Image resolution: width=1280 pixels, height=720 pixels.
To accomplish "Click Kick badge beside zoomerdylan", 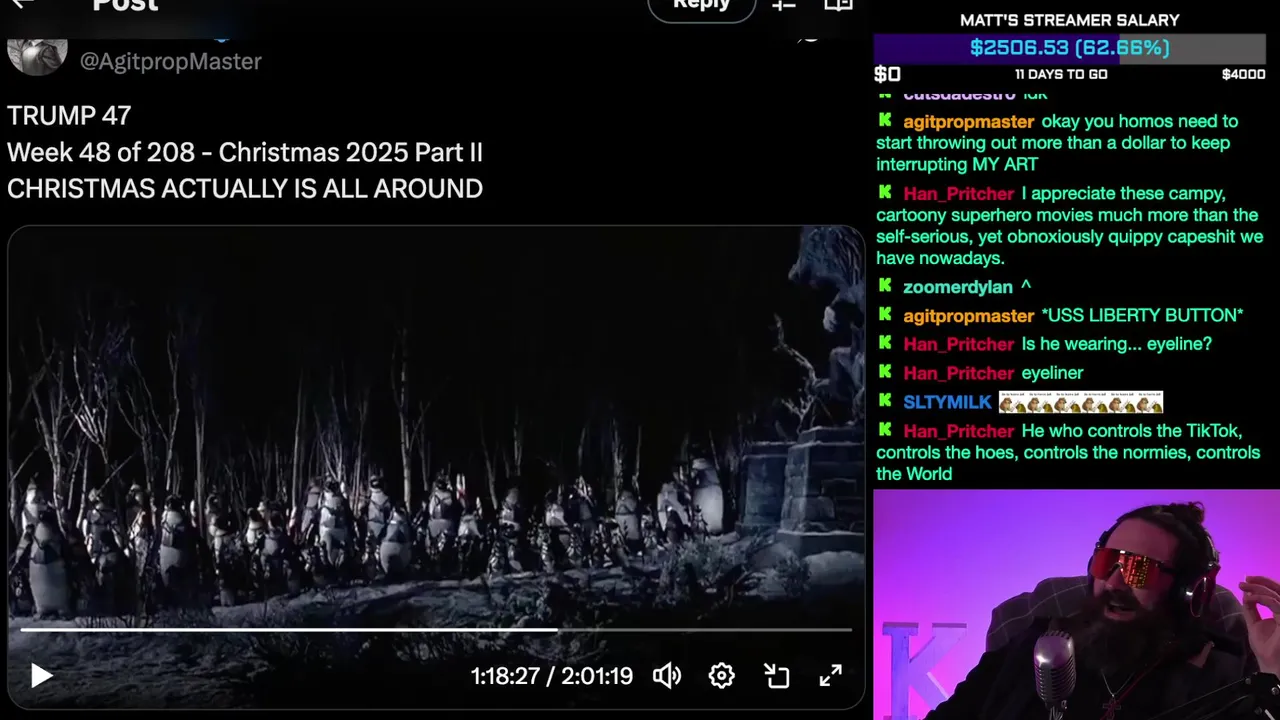I will pyautogui.click(x=885, y=286).
